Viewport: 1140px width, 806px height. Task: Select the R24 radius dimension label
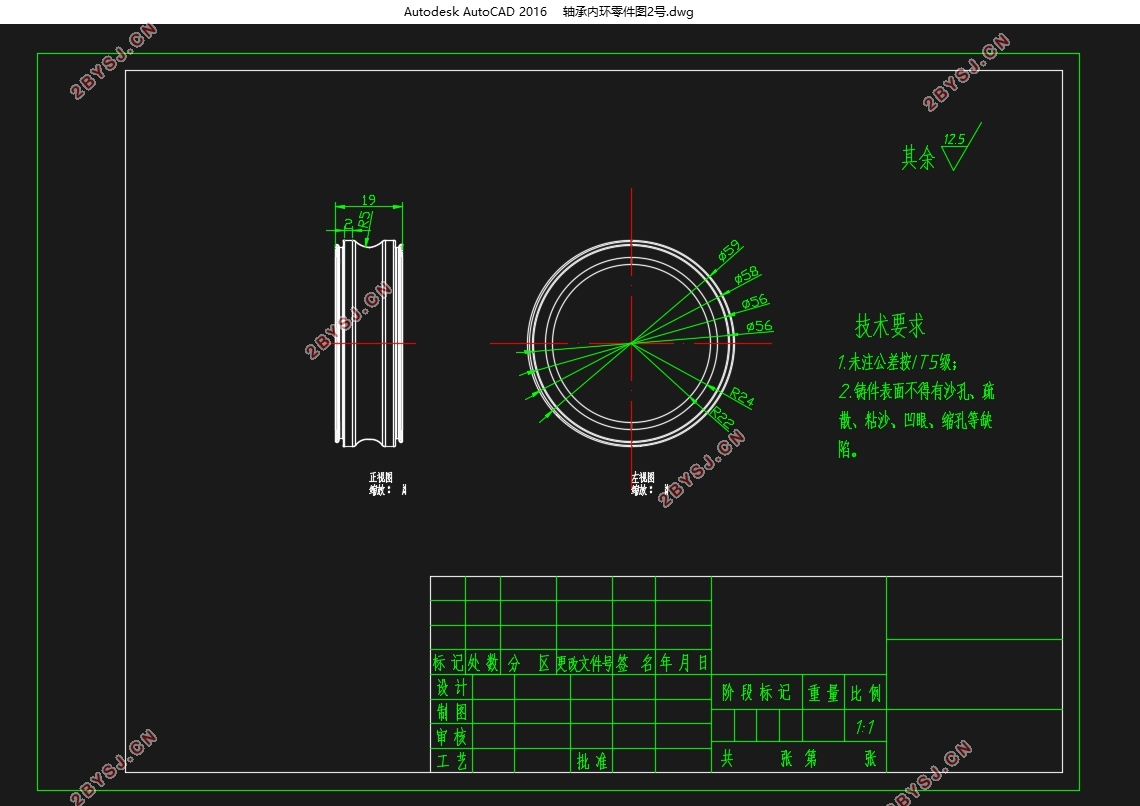coord(742,396)
